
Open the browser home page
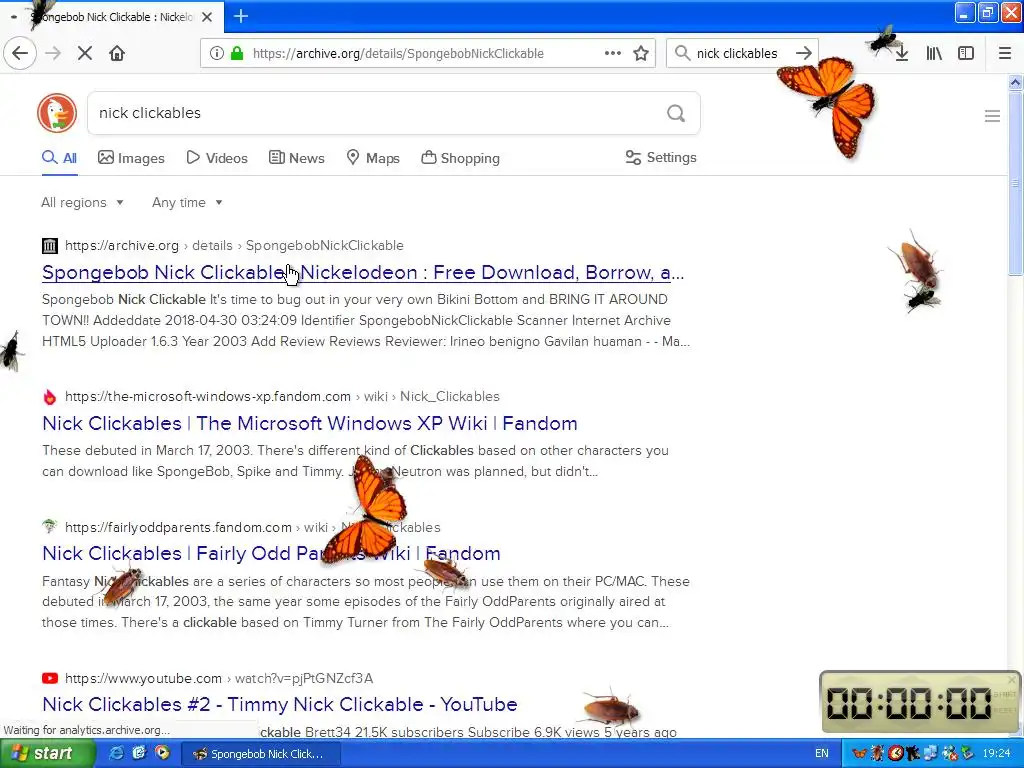coord(117,53)
